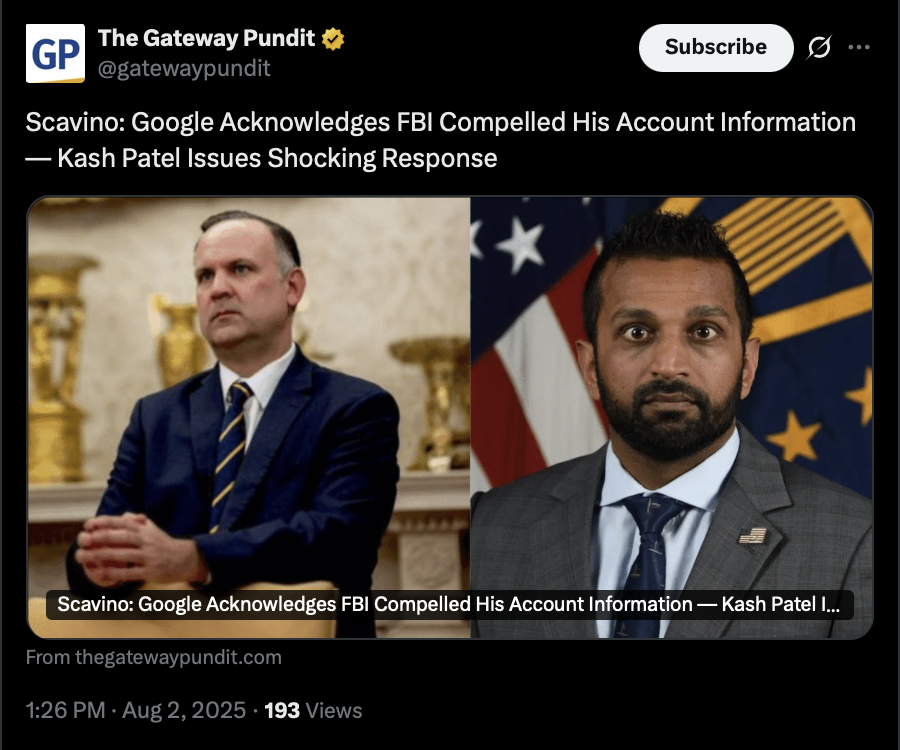Click the @gatewaypundit handle
Viewport: 900px width, 750px height.
coord(184,69)
